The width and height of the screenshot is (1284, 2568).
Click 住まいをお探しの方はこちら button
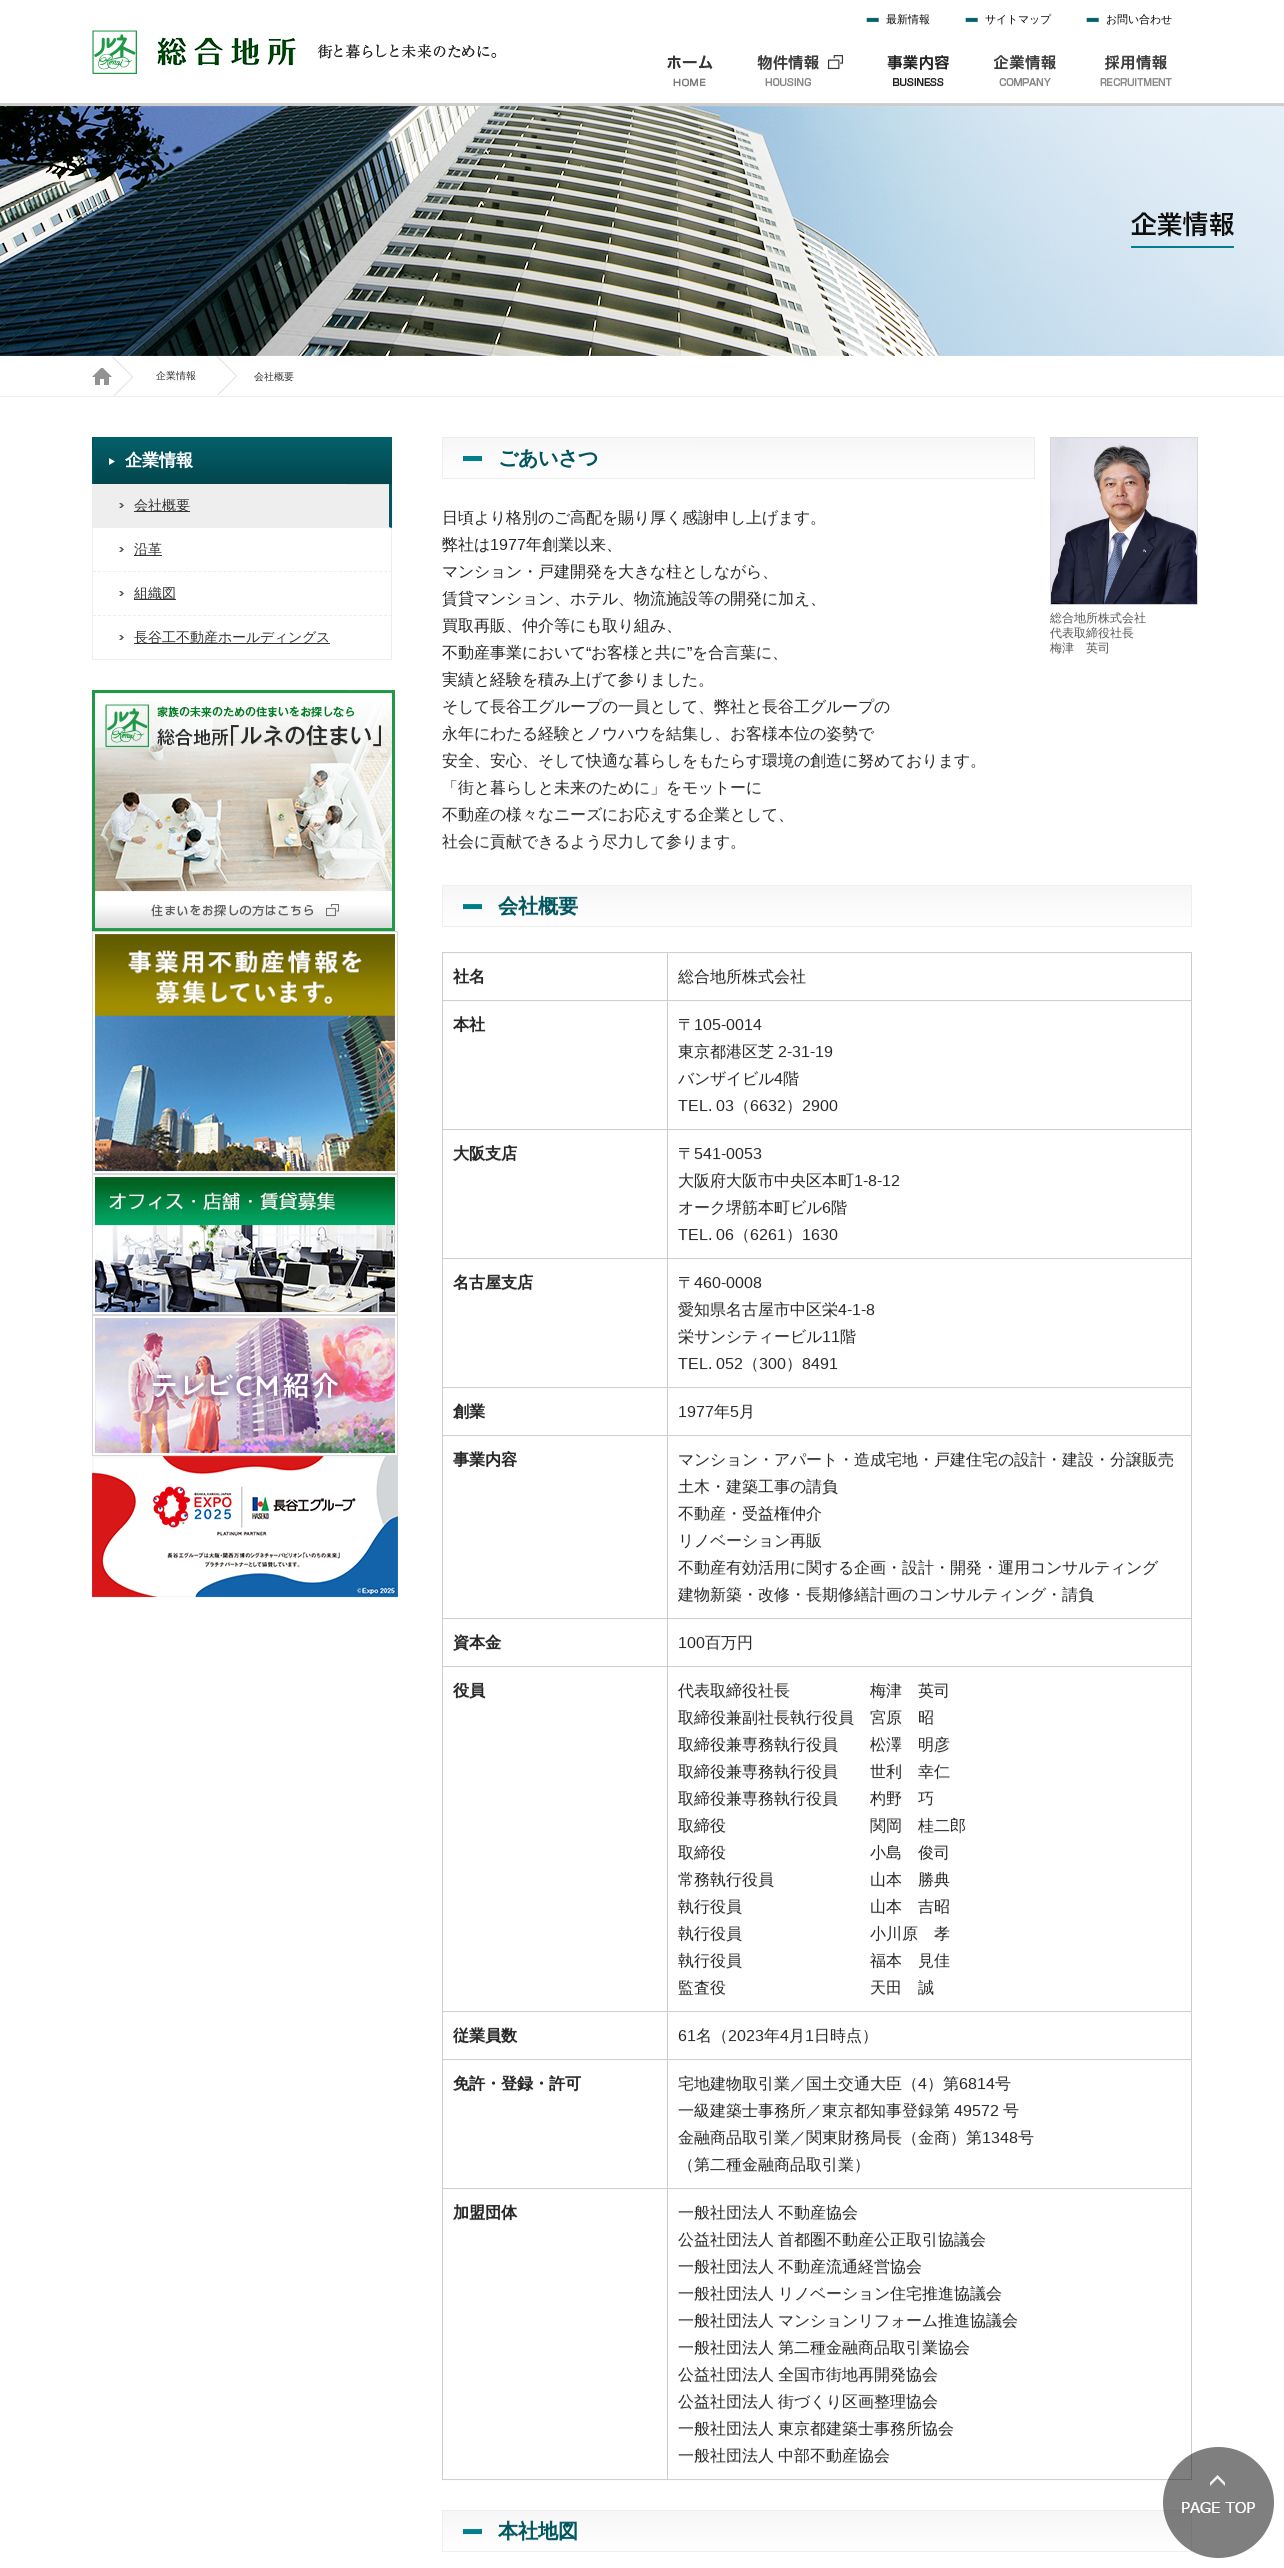coord(244,910)
